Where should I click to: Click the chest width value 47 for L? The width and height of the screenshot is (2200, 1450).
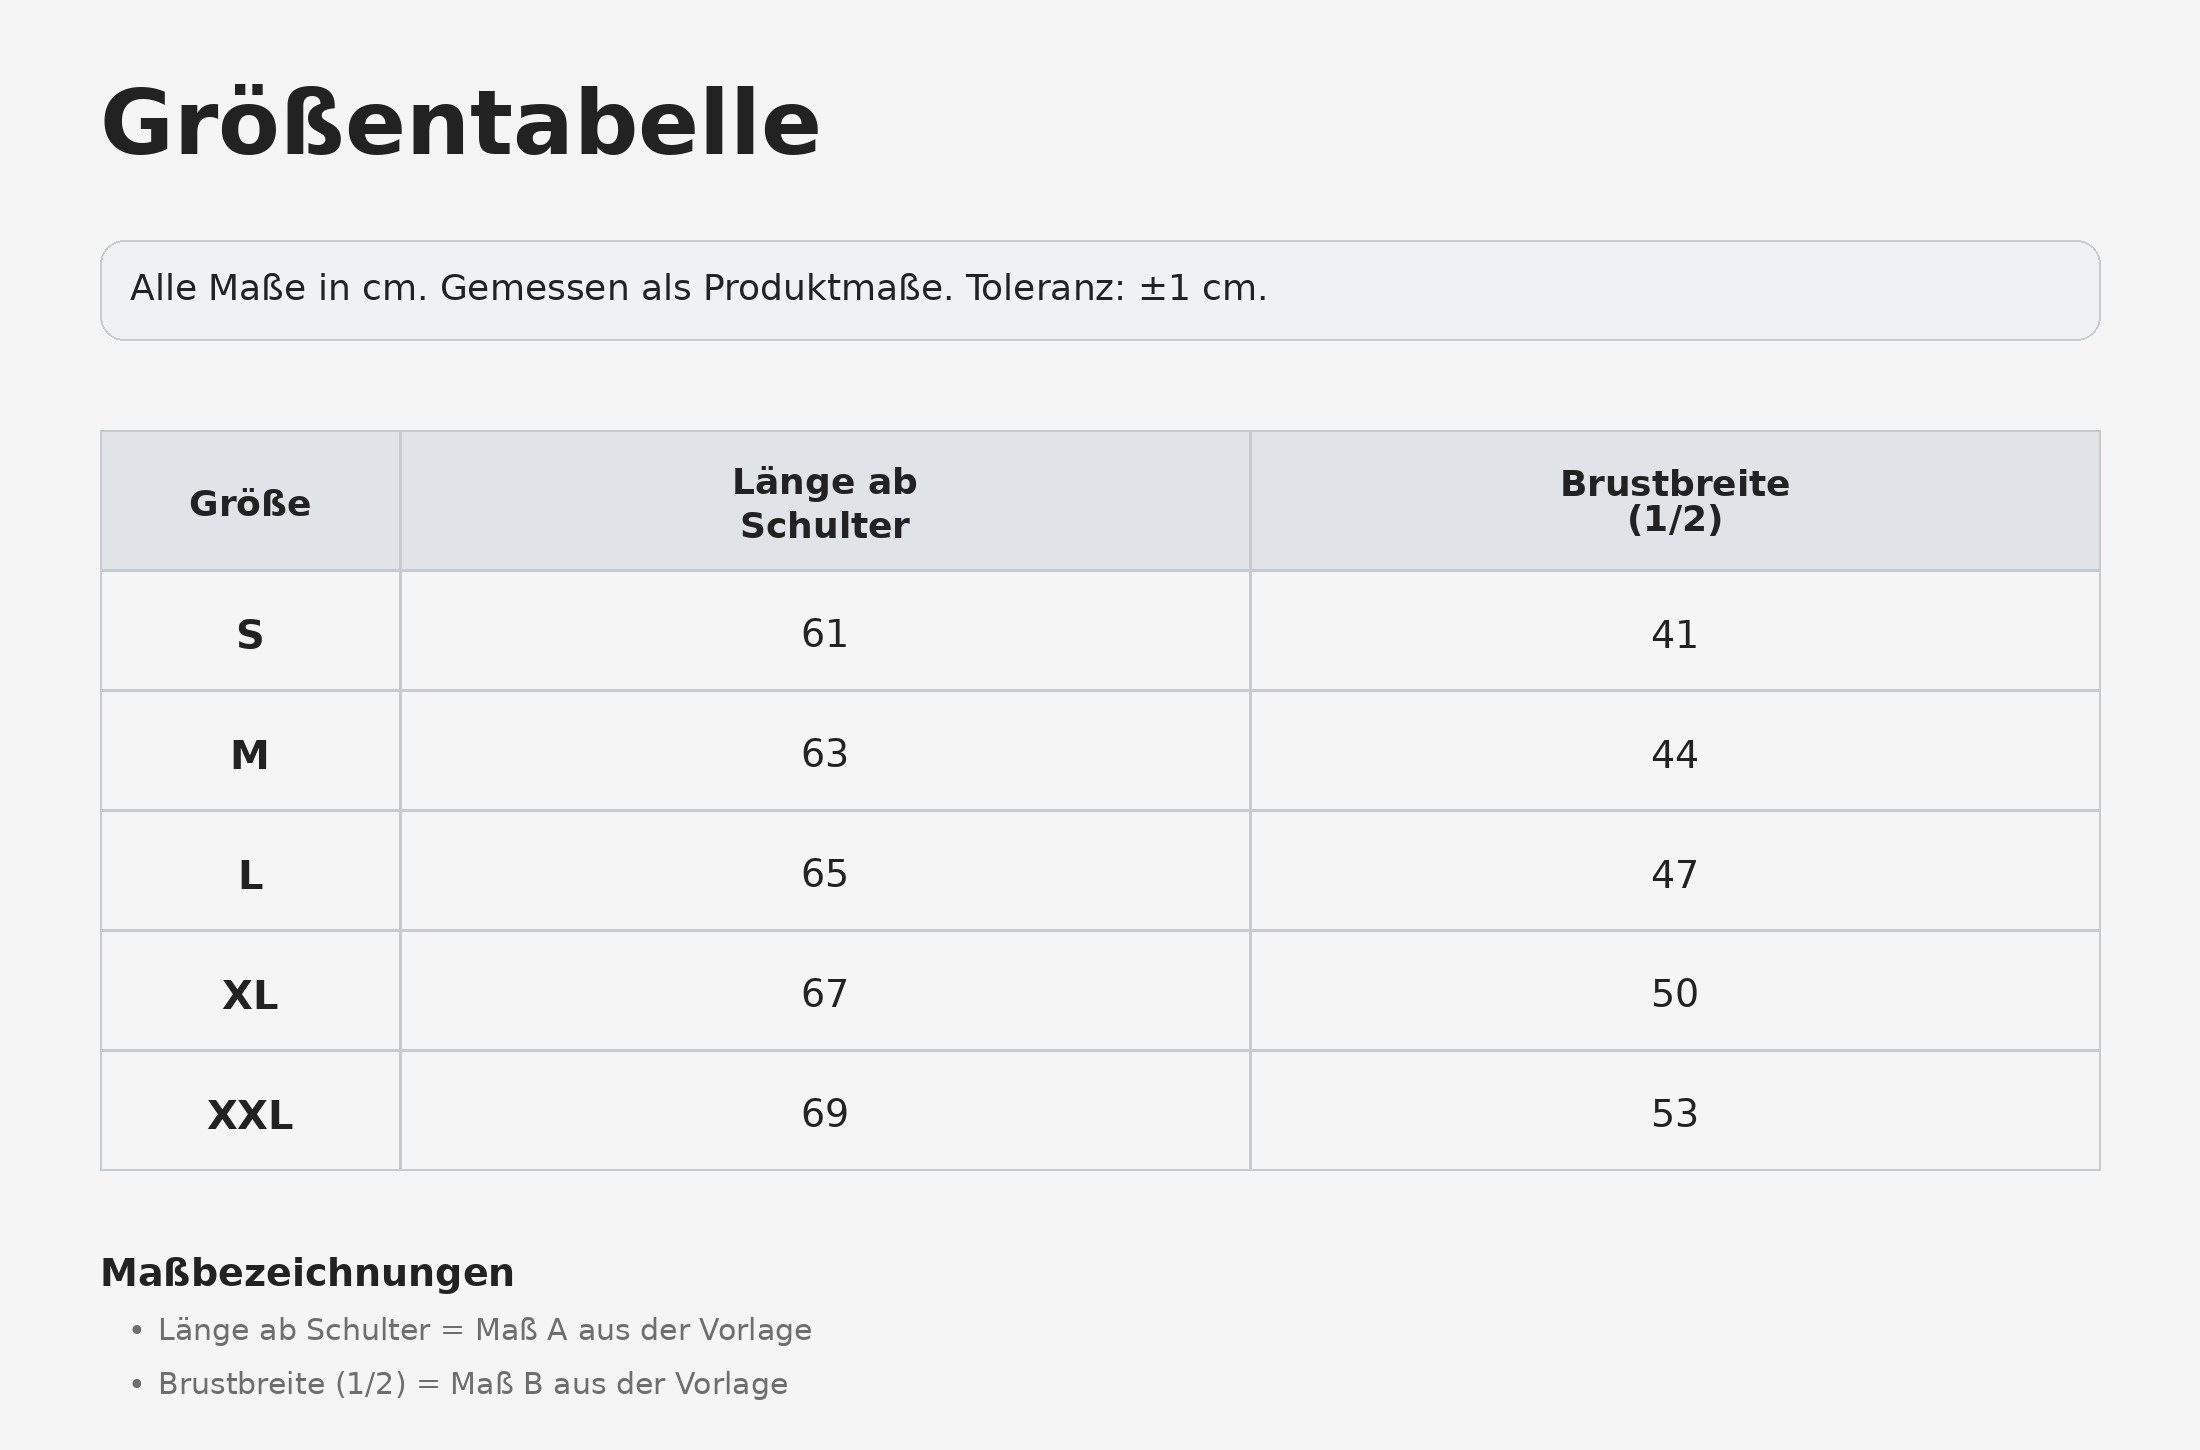tap(1675, 874)
